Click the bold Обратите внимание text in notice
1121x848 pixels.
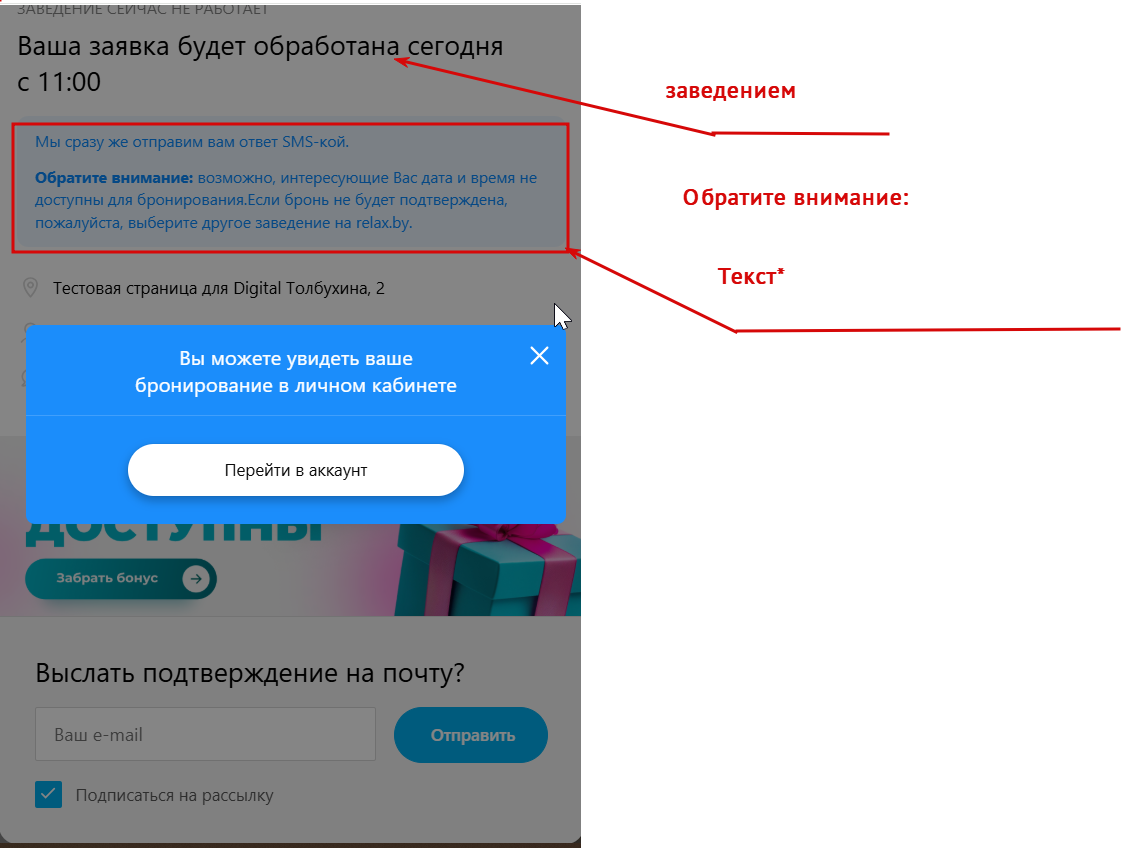pyautogui.click(x=114, y=177)
